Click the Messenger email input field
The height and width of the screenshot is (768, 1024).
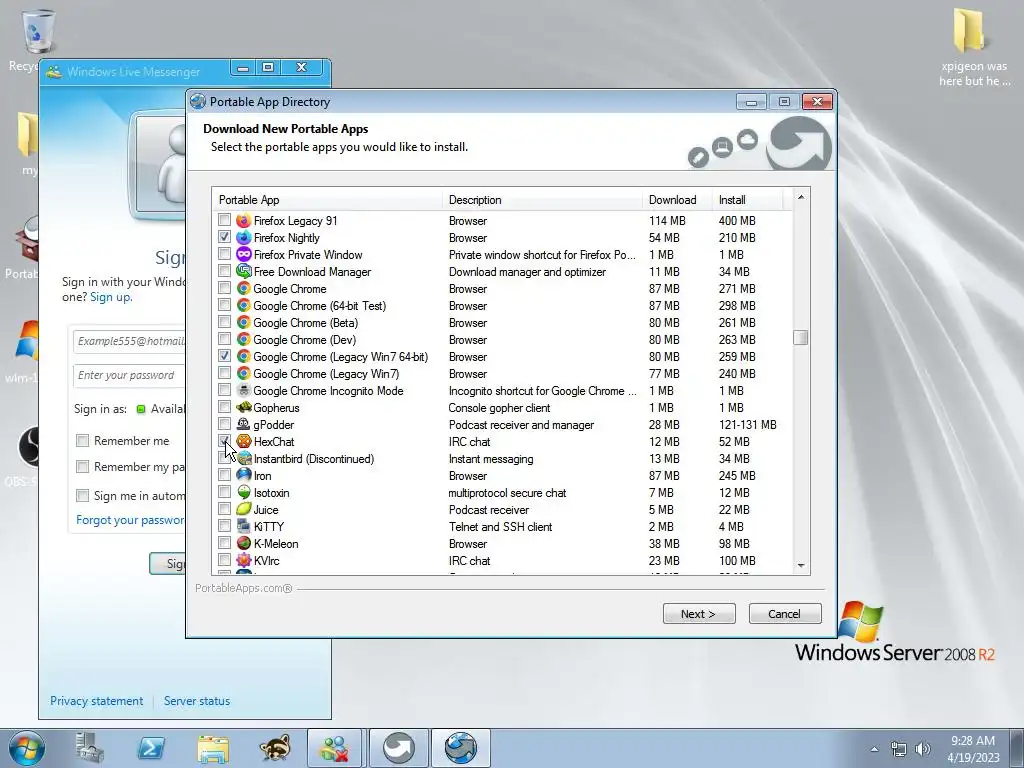click(x=130, y=341)
